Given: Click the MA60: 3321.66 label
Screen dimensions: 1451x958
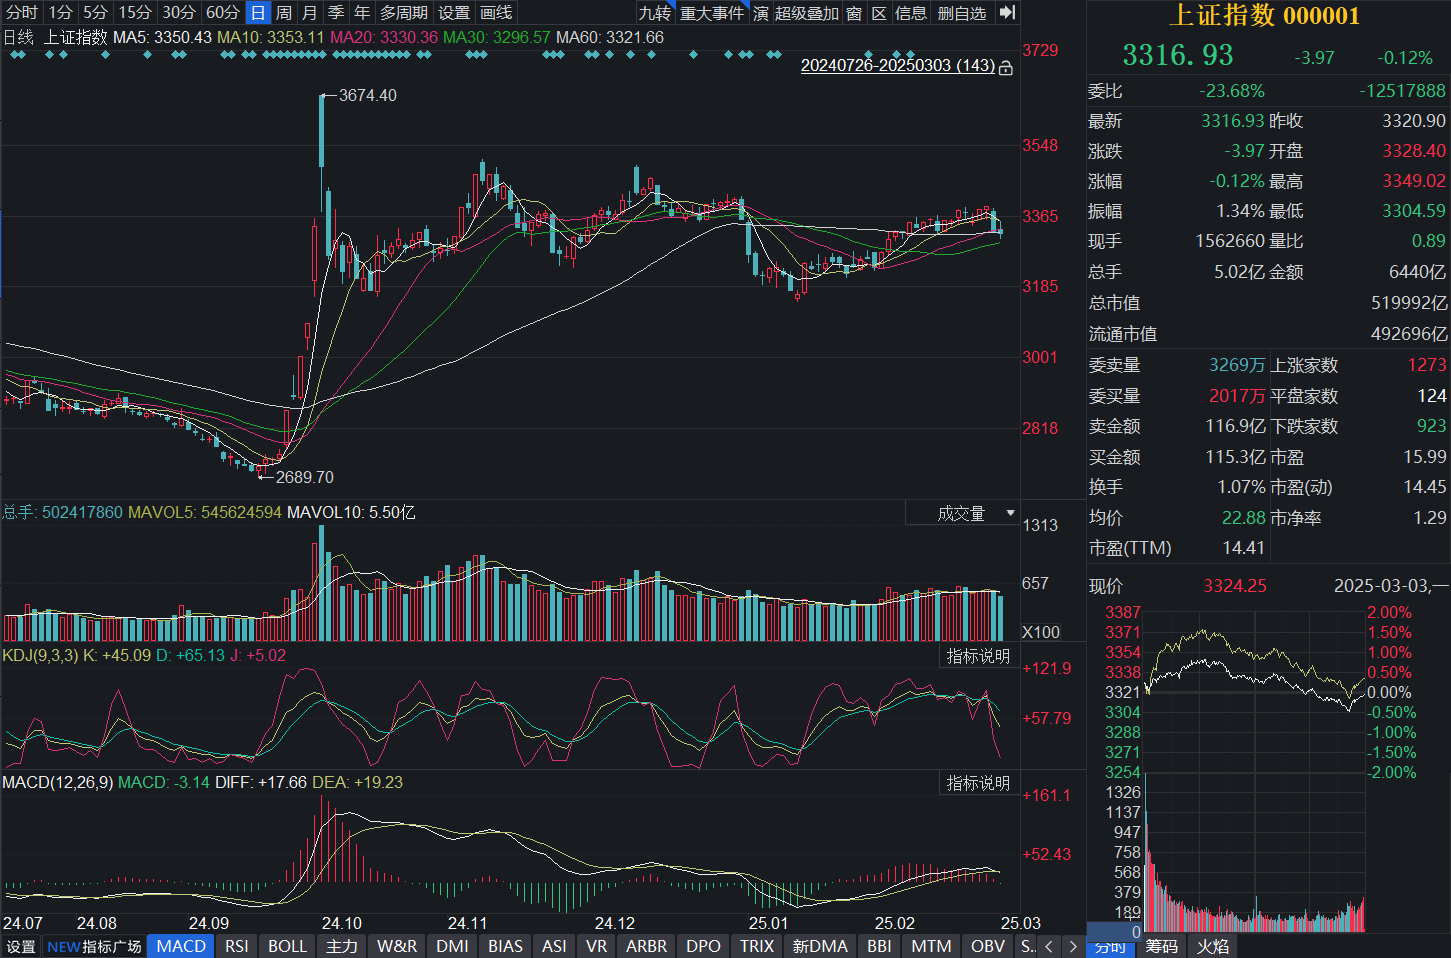Looking at the screenshot, I should [x=610, y=37].
